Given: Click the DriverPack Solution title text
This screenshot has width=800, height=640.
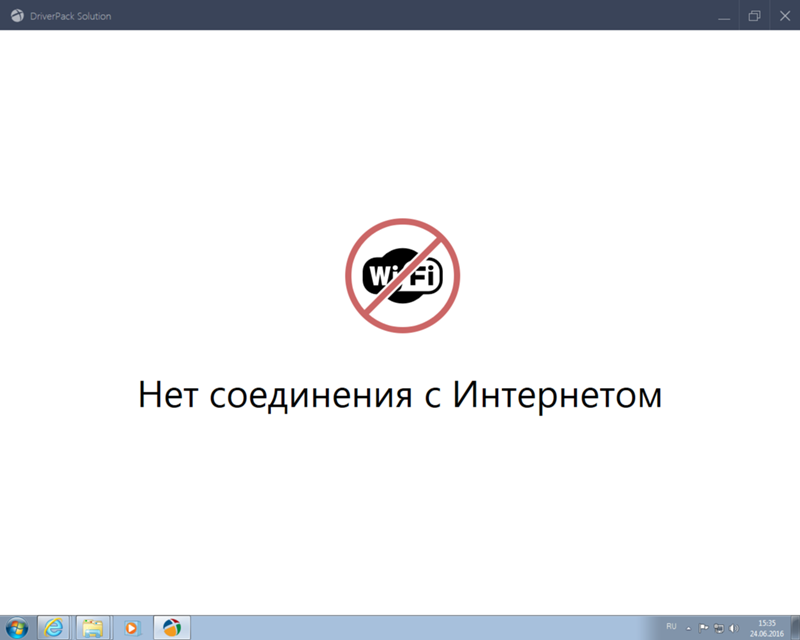Looking at the screenshot, I should (70, 16).
